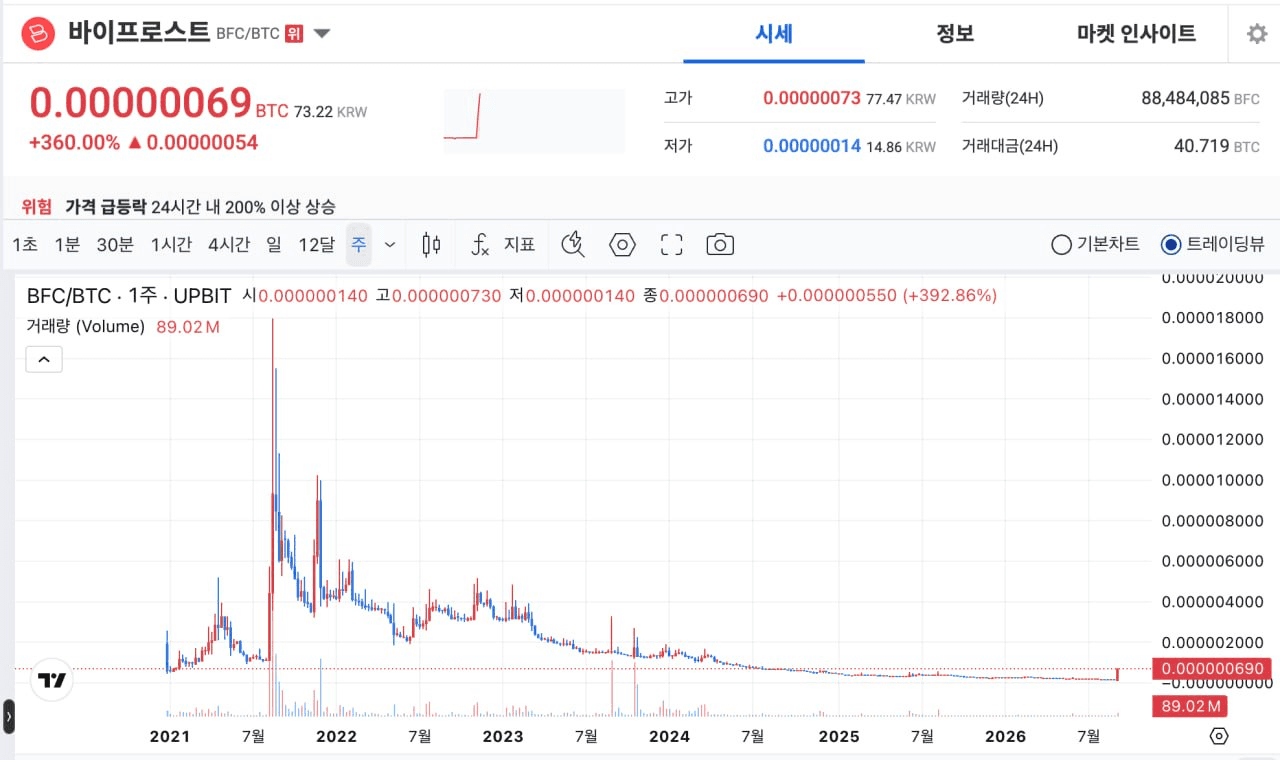Select the 30분 interval
The image size is (1280, 760).
pyautogui.click(x=115, y=244)
